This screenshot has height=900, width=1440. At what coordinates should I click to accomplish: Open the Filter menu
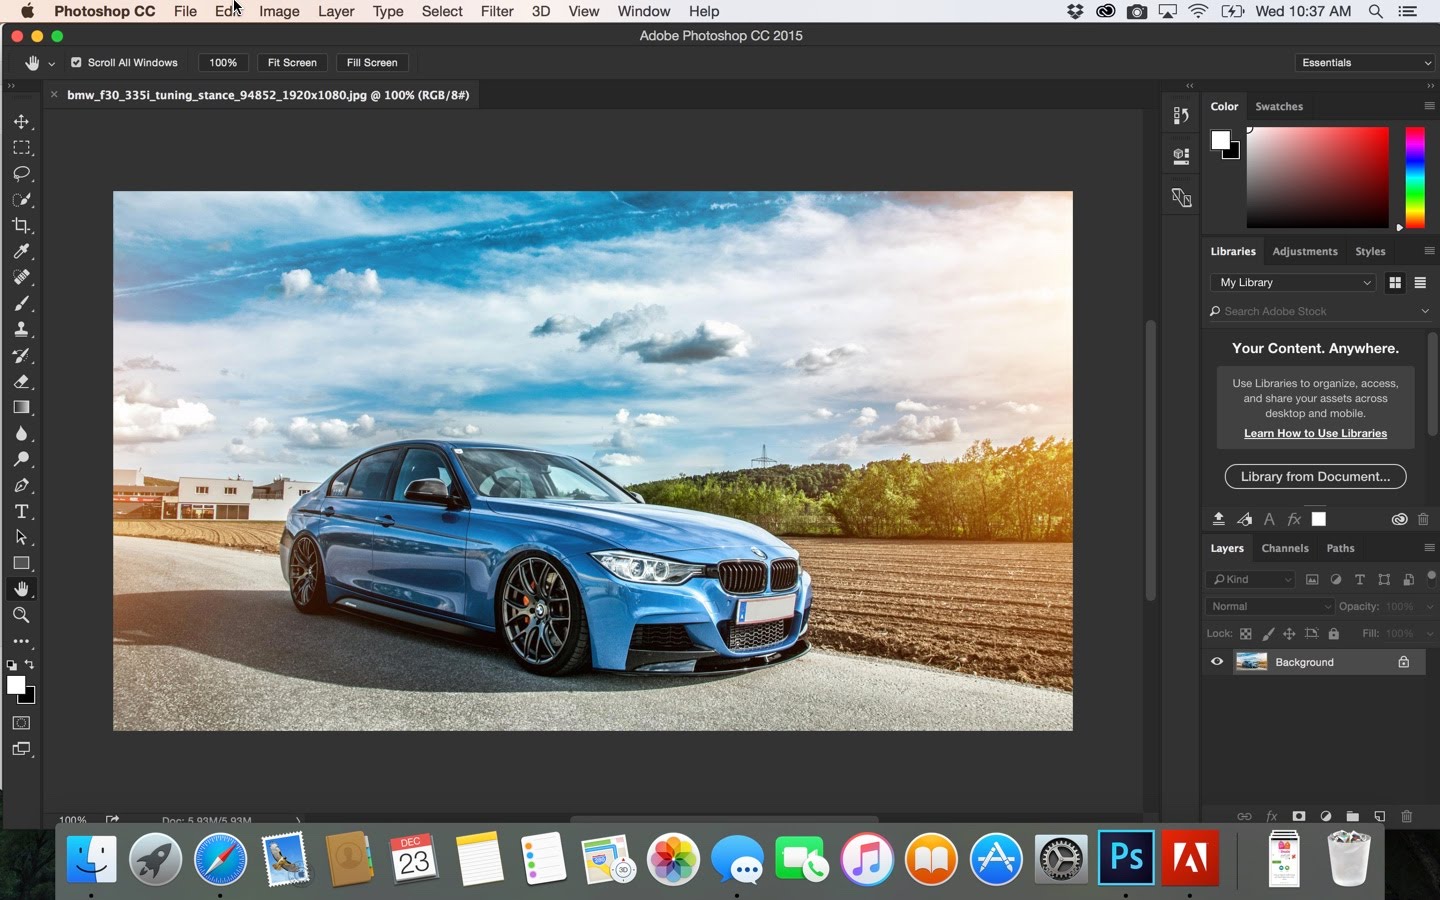pyautogui.click(x=497, y=11)
